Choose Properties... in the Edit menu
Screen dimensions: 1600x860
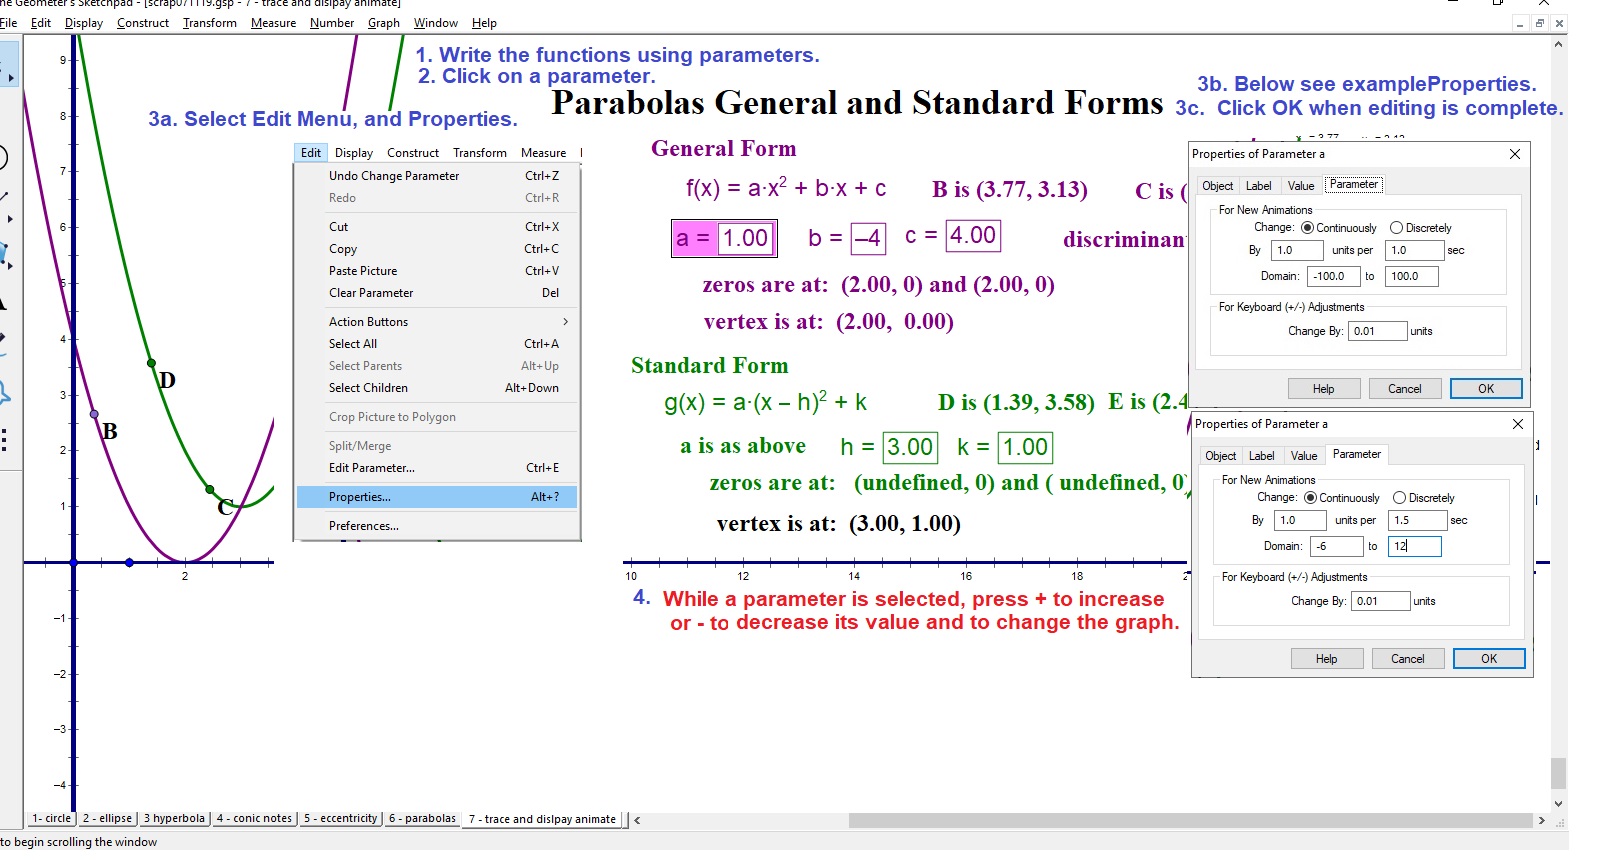pyautogui.click(x=360, y=497)
